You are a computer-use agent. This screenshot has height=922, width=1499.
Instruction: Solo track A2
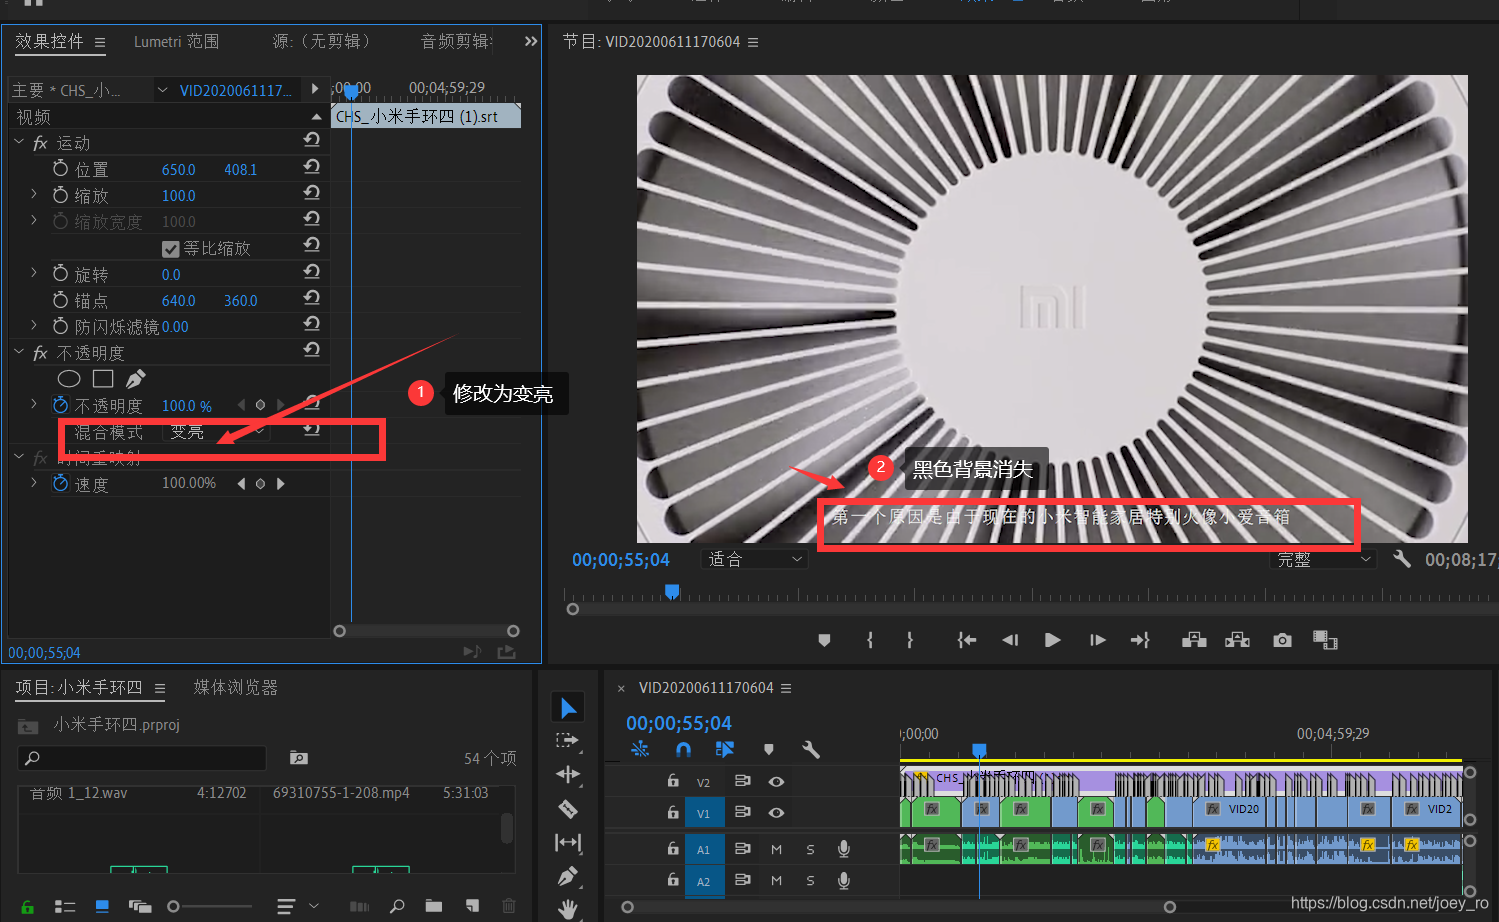pos(810,881)
